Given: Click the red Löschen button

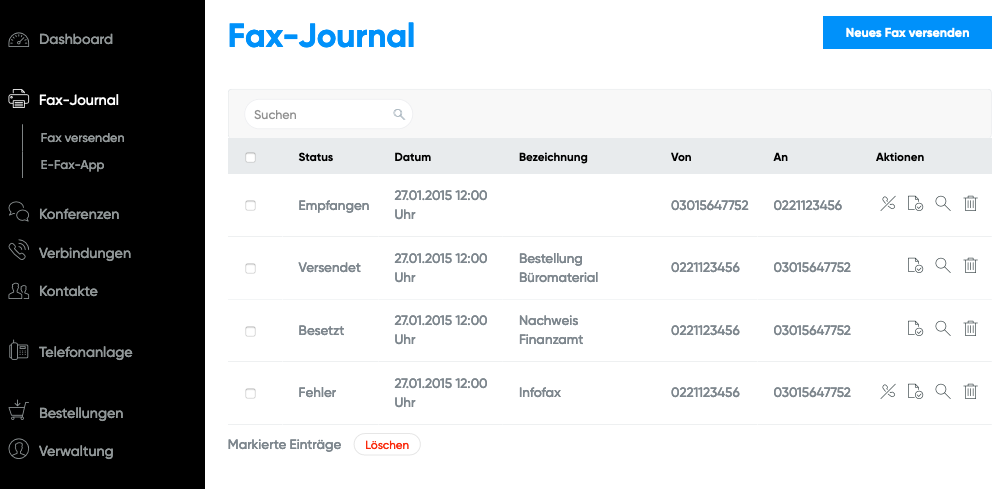Looking at the screenshot, I should 387,445.
